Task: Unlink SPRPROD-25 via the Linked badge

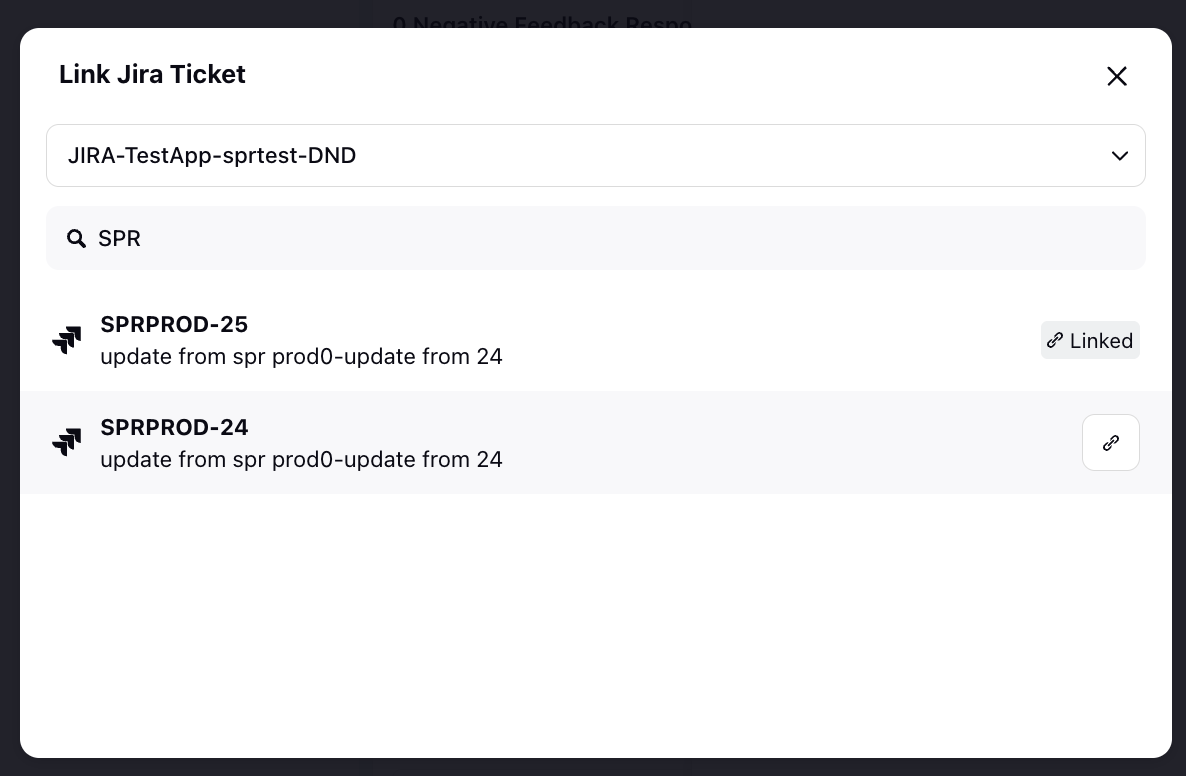Action: click(1090, 340)
